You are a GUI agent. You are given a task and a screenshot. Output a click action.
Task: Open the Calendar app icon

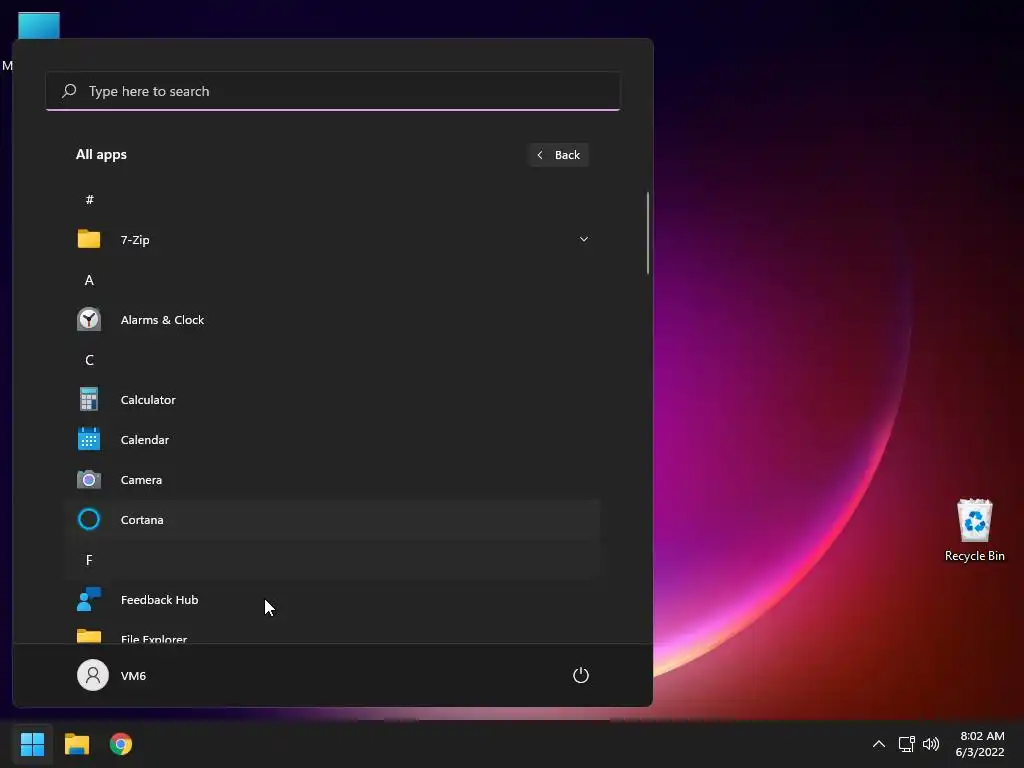(89, 439)
